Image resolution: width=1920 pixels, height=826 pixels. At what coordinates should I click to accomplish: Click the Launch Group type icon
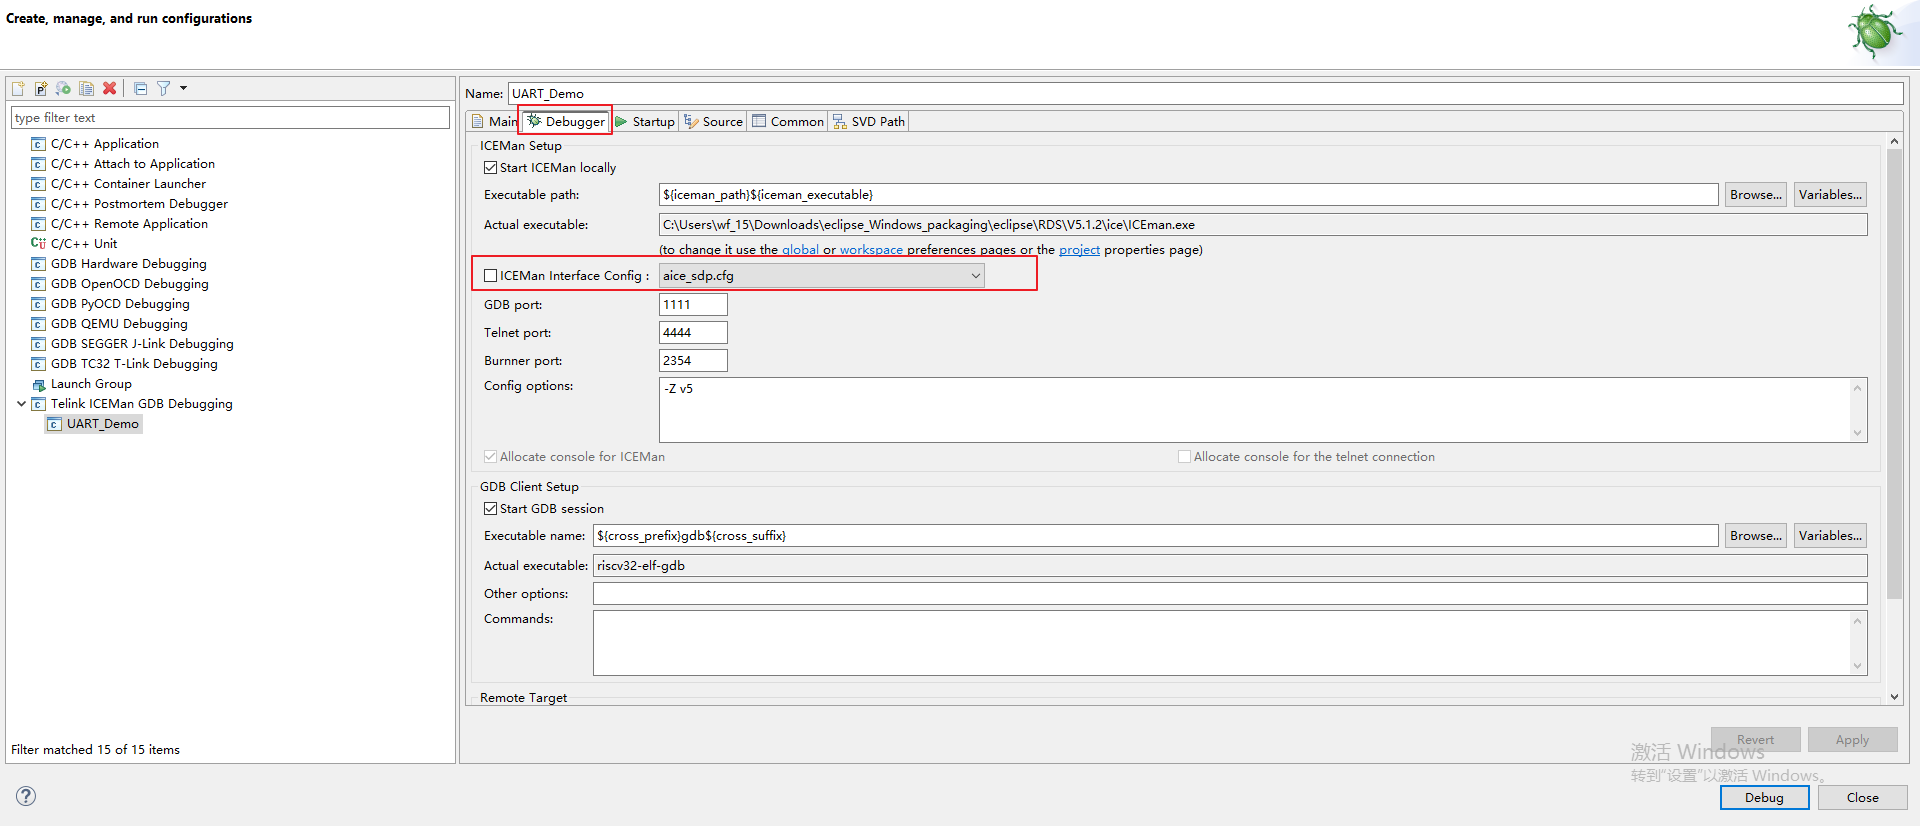click(x=38, y=384)
